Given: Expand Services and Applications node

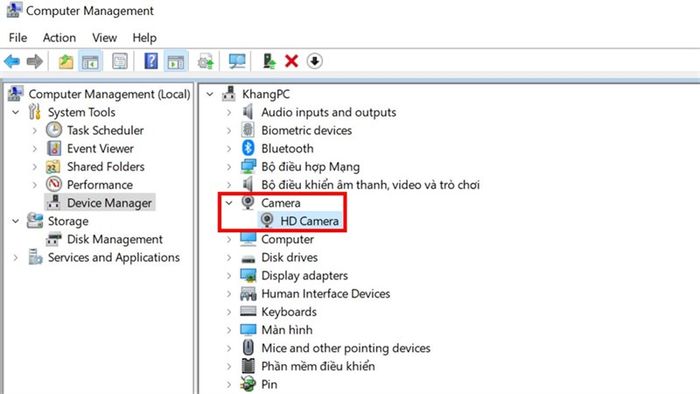Looking at the screenshot, I should pos(16,257).
